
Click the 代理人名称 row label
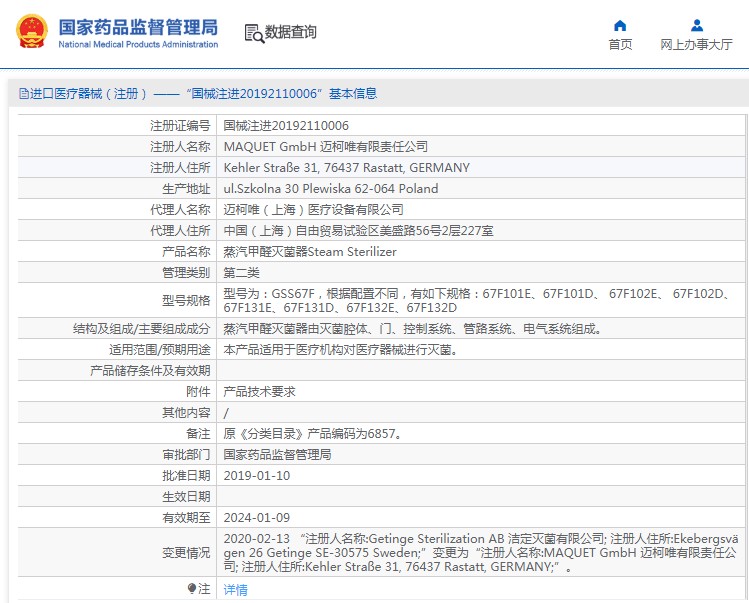[x=180, y=210]
